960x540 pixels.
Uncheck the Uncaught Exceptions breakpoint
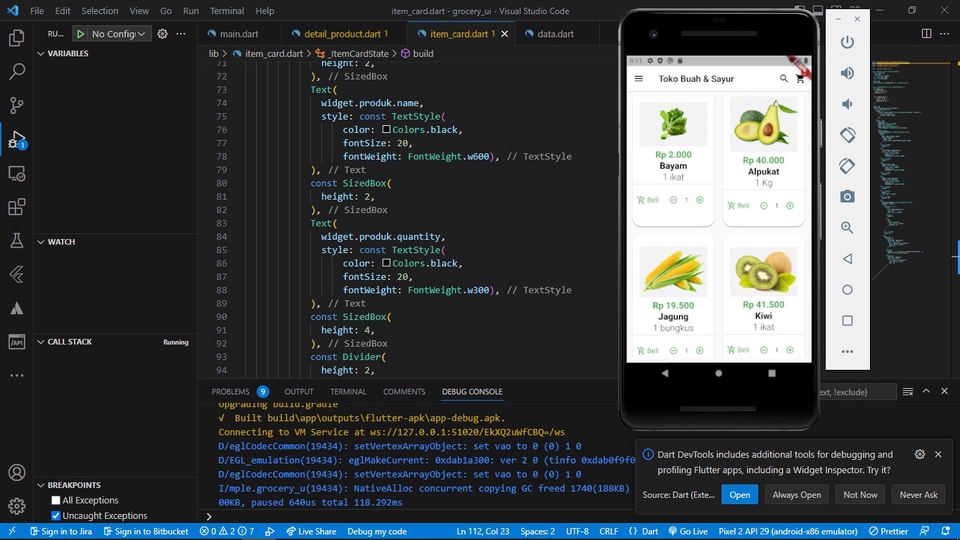click(56, 516)
